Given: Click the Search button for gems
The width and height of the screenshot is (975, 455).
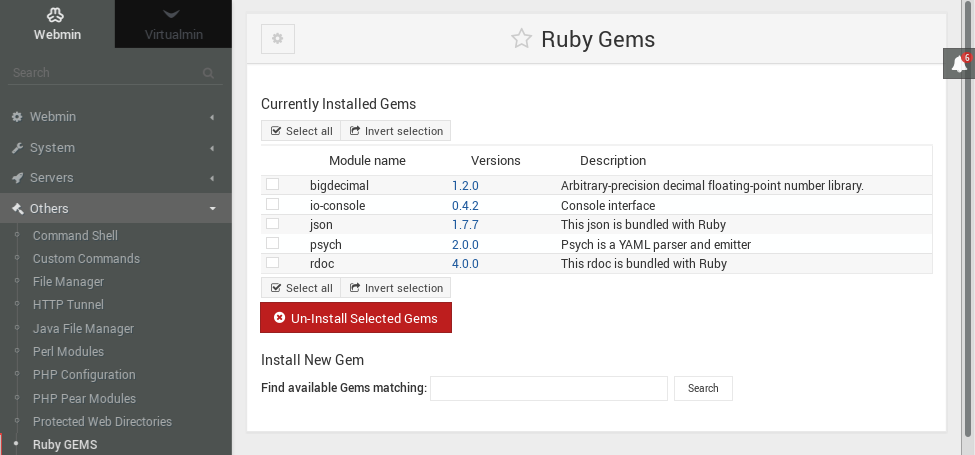Looking at the screenshot, I should [x=703, y=388].
